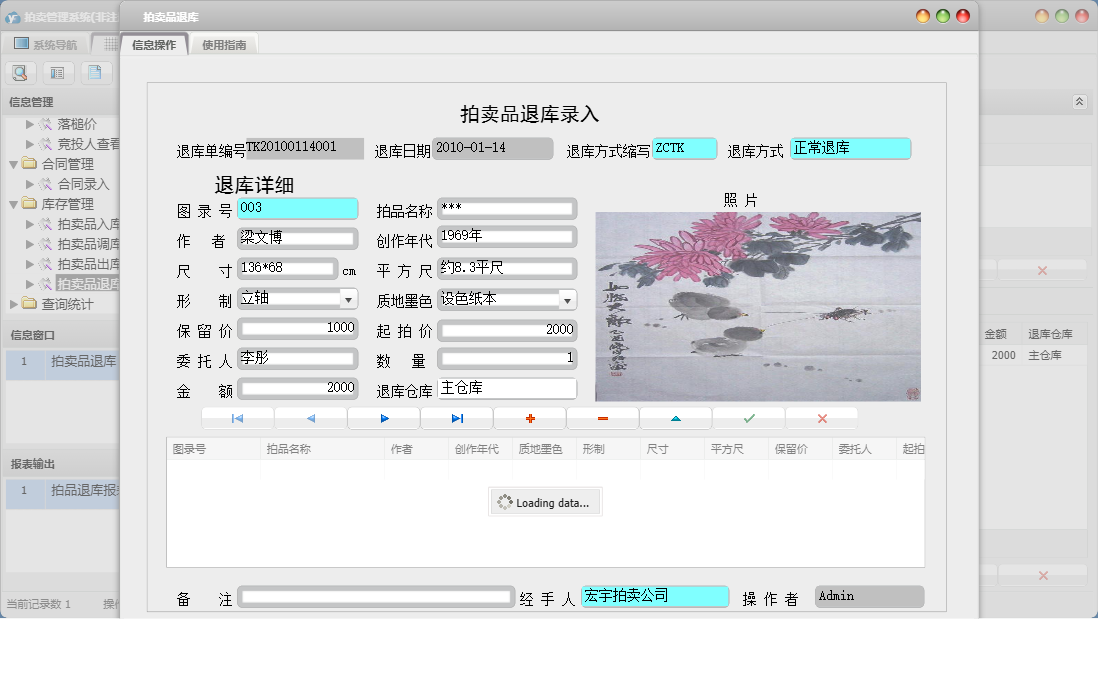Click the search magnifier toolbar icon
1098x685 pixels.
(21, 72)
